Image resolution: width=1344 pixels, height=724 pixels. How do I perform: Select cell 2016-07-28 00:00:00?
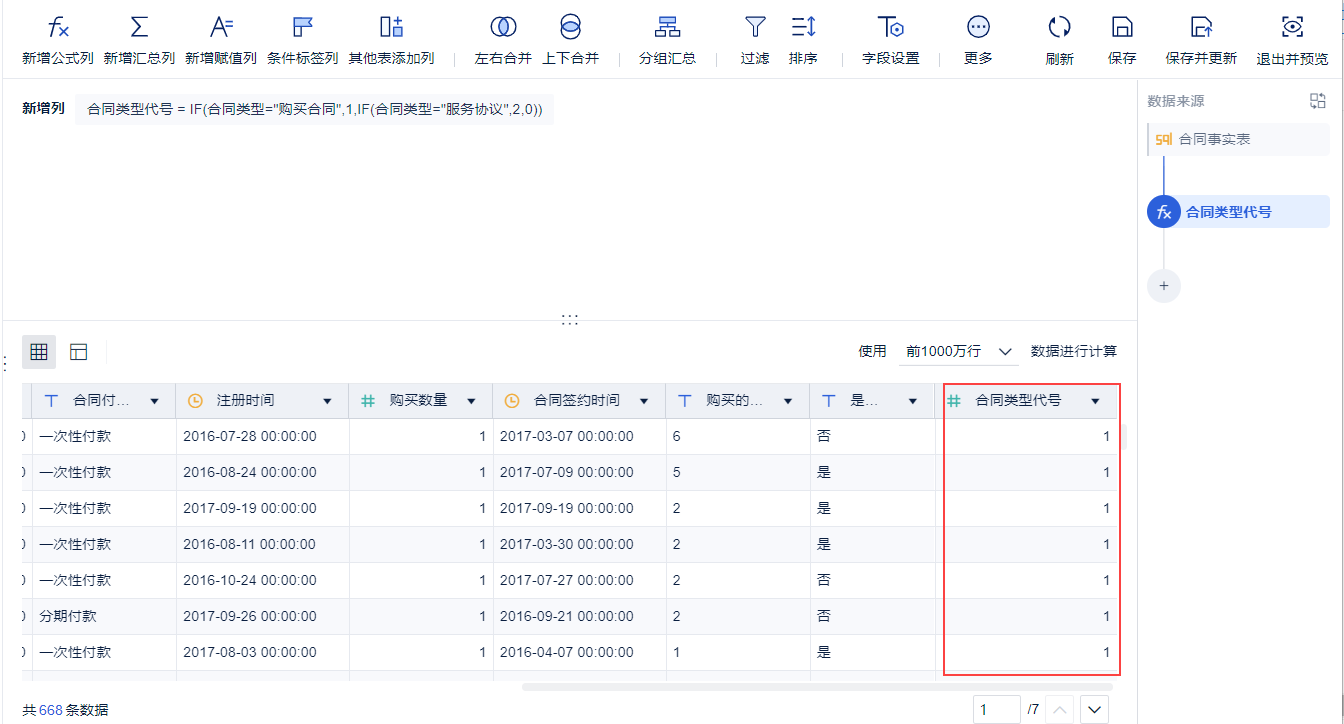263,437
